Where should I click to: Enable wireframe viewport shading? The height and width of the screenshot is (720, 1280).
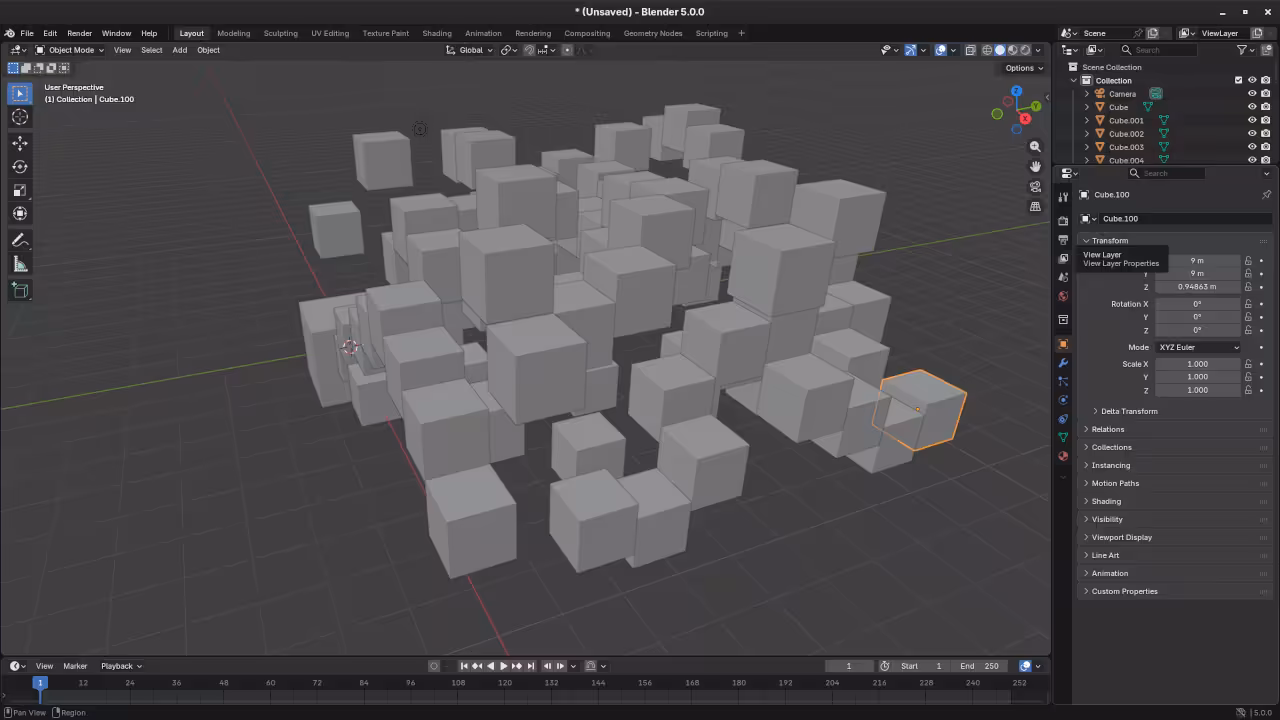988,50
